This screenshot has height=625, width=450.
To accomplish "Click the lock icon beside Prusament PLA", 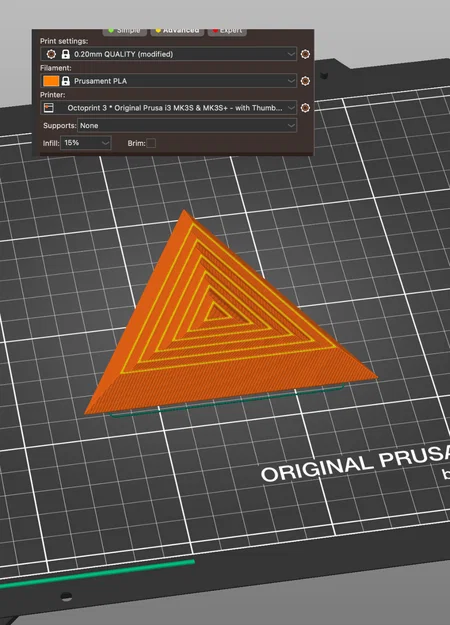I will point(66,81).
